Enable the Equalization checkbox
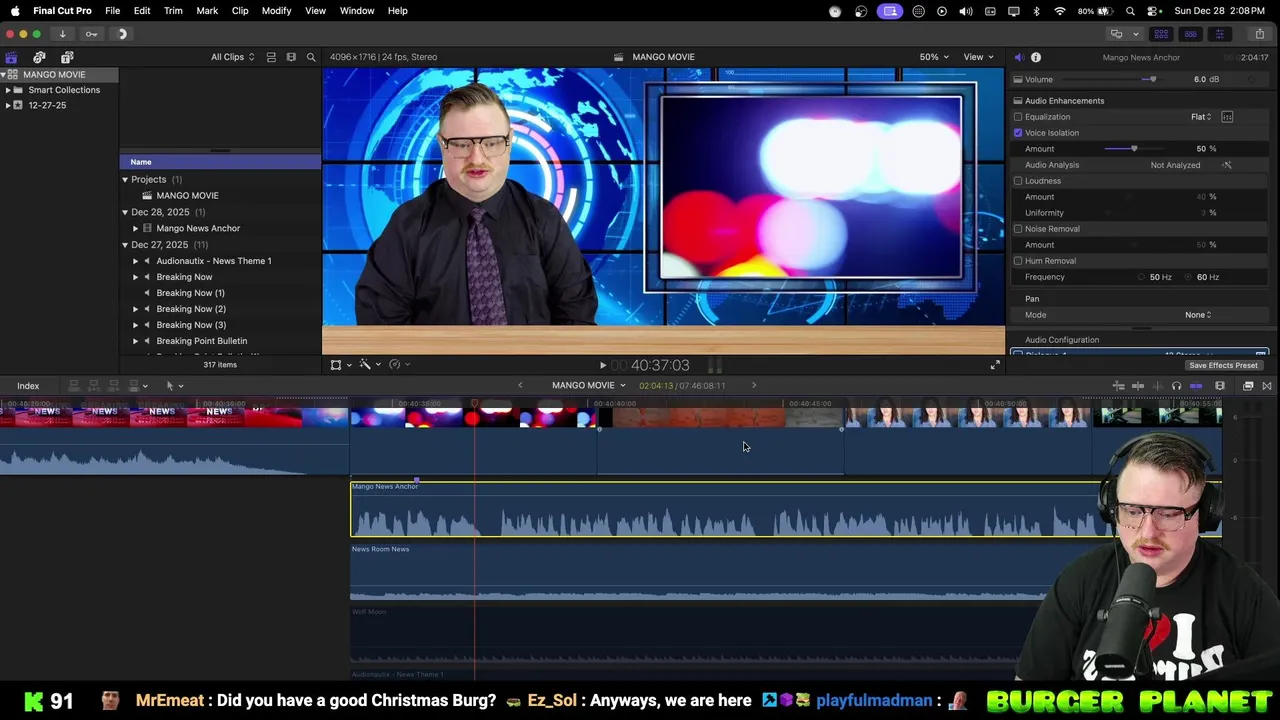This screenshot has height=720, width=1280. coord(1018,117)
